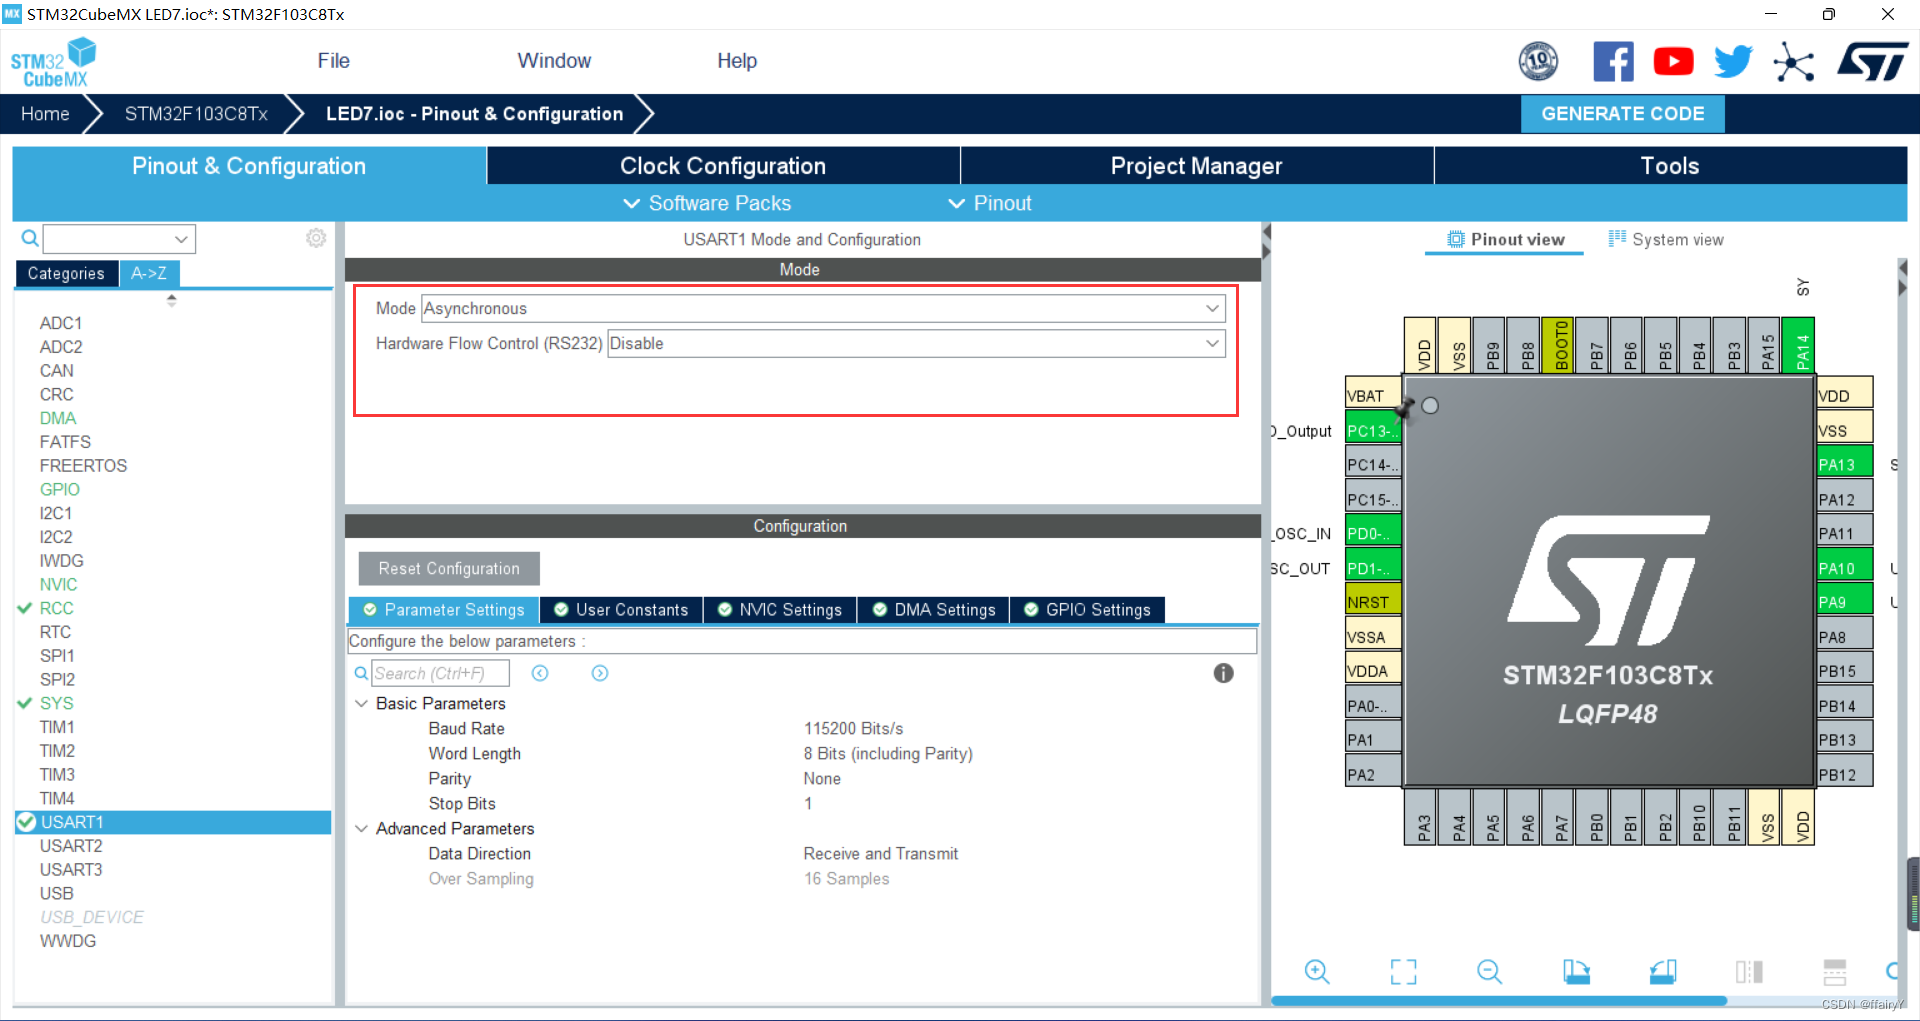Image resolution: width=1920 pixels, height=1021 pixels.
Task: Open the categories settings gear icon
Action: tap(316, 238)
